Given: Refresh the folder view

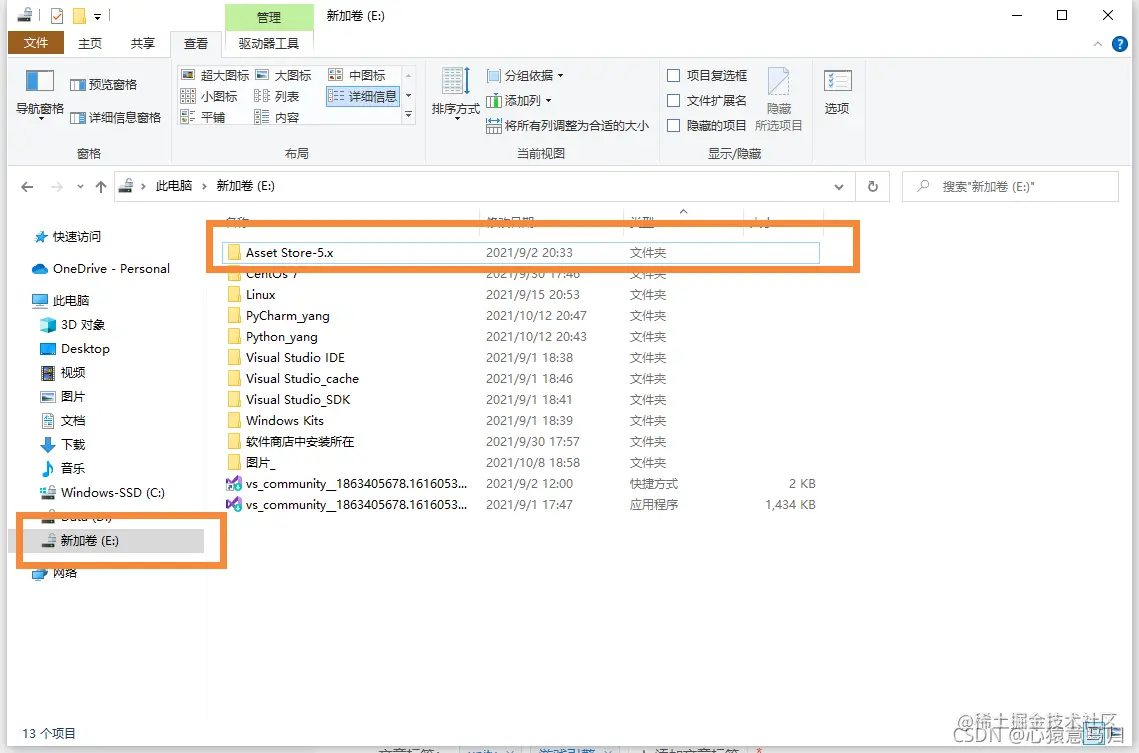Looking at the screenshot, I should coord(873,187).
